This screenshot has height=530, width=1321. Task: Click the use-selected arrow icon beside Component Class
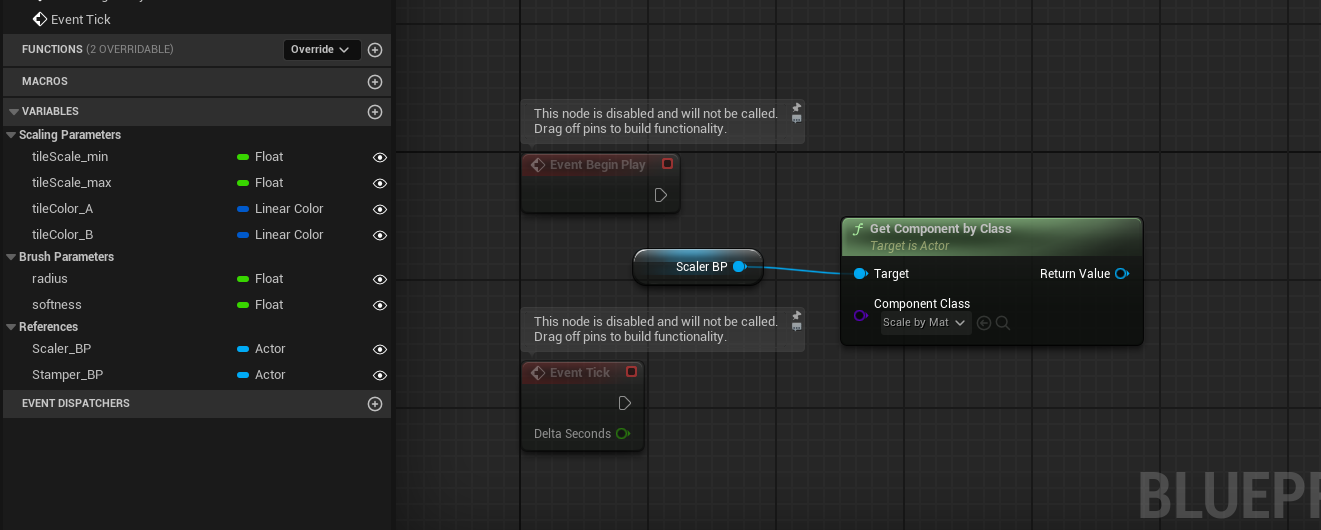click(x=984, y=323)
